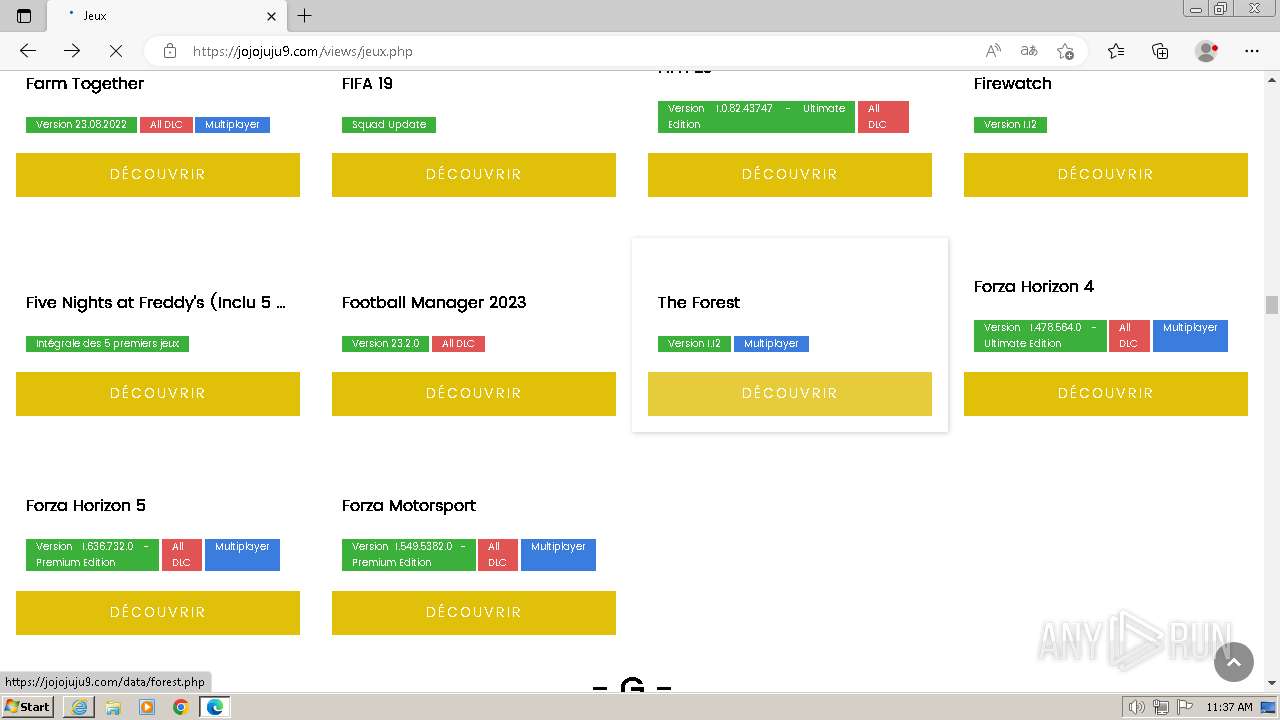
Task: Click the browser Forward arrow
Action: pos(72,51)
